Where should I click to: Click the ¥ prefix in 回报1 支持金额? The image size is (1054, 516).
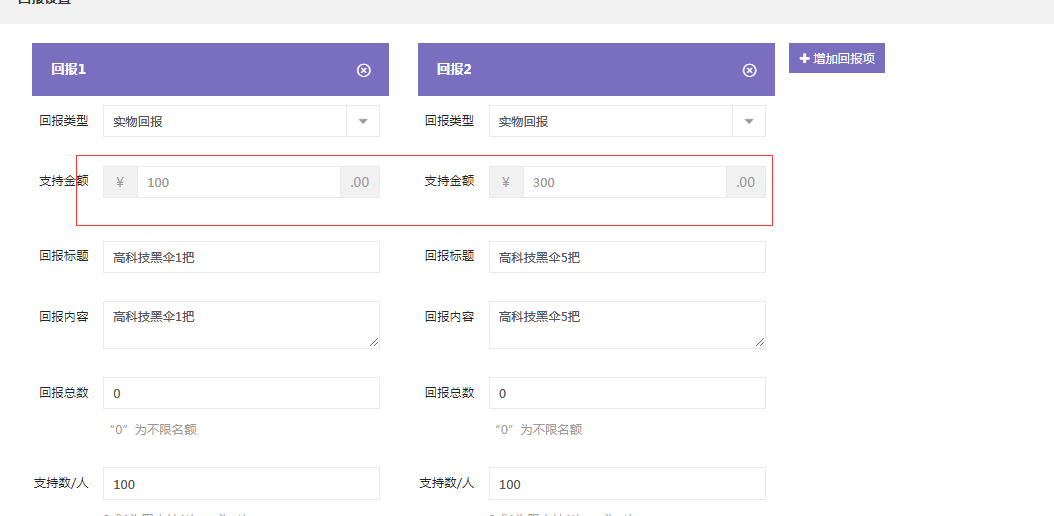120,182
